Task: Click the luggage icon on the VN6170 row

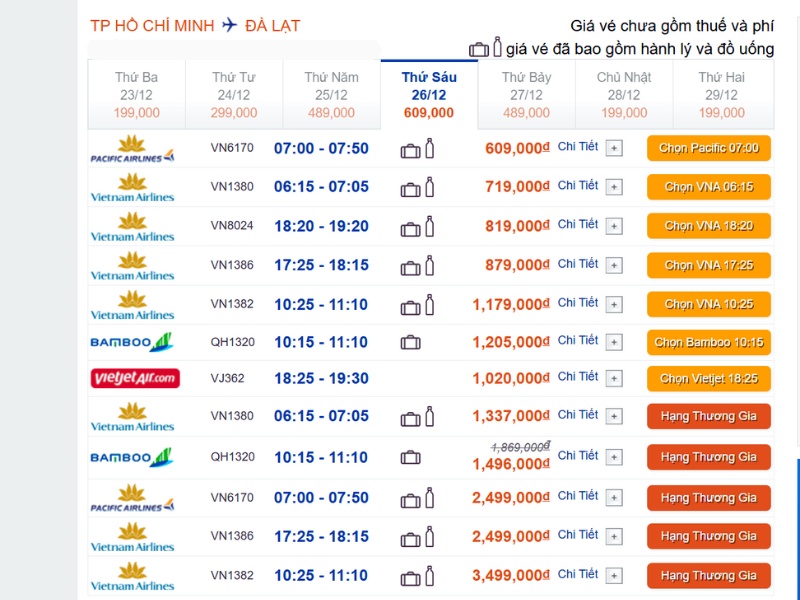Action: click(x=410, y=150)
